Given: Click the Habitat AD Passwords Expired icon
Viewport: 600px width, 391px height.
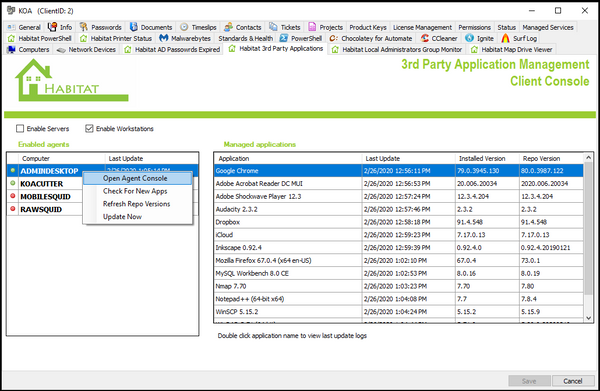Looking at the screenshot, I should [128, 50].
